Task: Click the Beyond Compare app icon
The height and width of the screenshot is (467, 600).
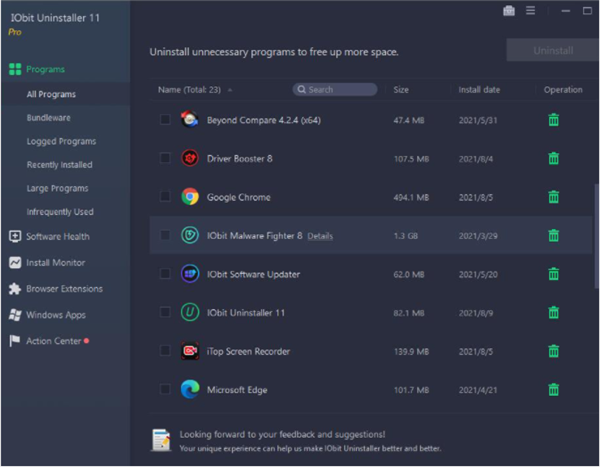Action: click(x=190, y=119)
